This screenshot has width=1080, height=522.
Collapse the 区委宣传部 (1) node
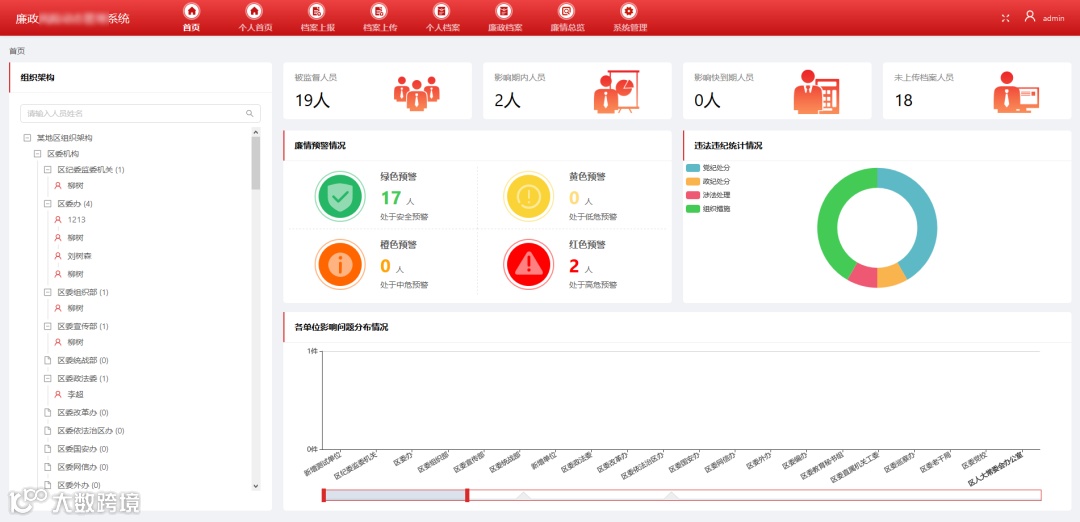click(48, 326)
